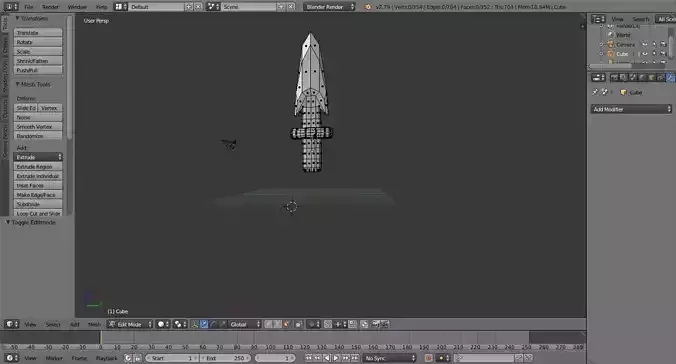Viewport: 676px width, 364px height.
Task: Click the Inset Faces button
Action: (x=38, y=185)
